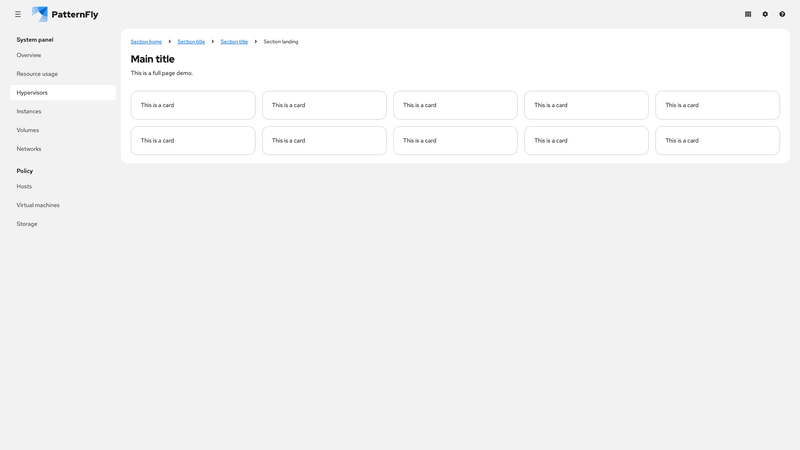Click the help question mark icon
Image resolution: width=800 pixels, height=450 pixels.
782,14
